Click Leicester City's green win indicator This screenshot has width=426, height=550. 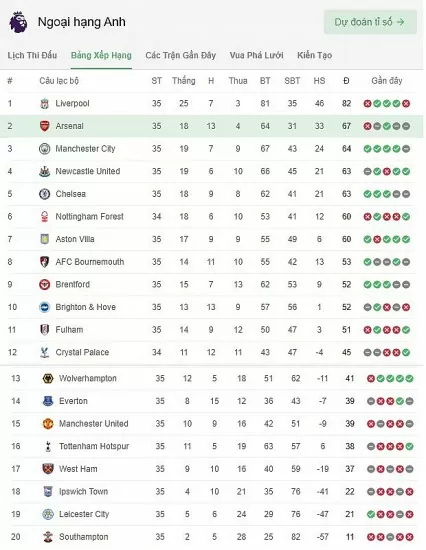click(371, 514)
